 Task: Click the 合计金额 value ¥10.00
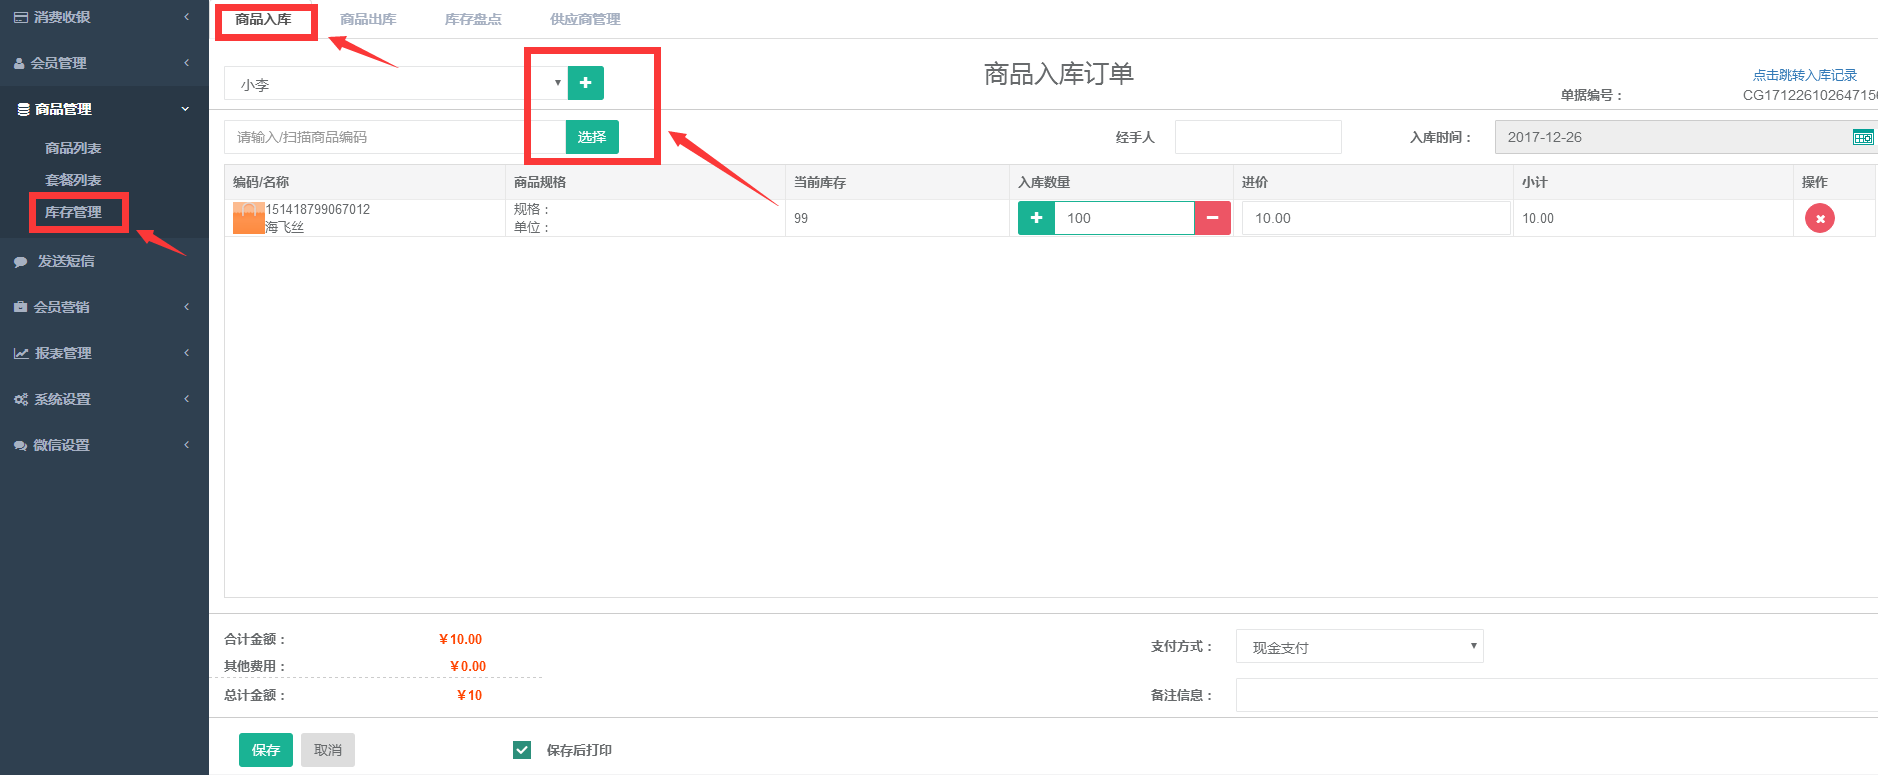tap(461, 639)
